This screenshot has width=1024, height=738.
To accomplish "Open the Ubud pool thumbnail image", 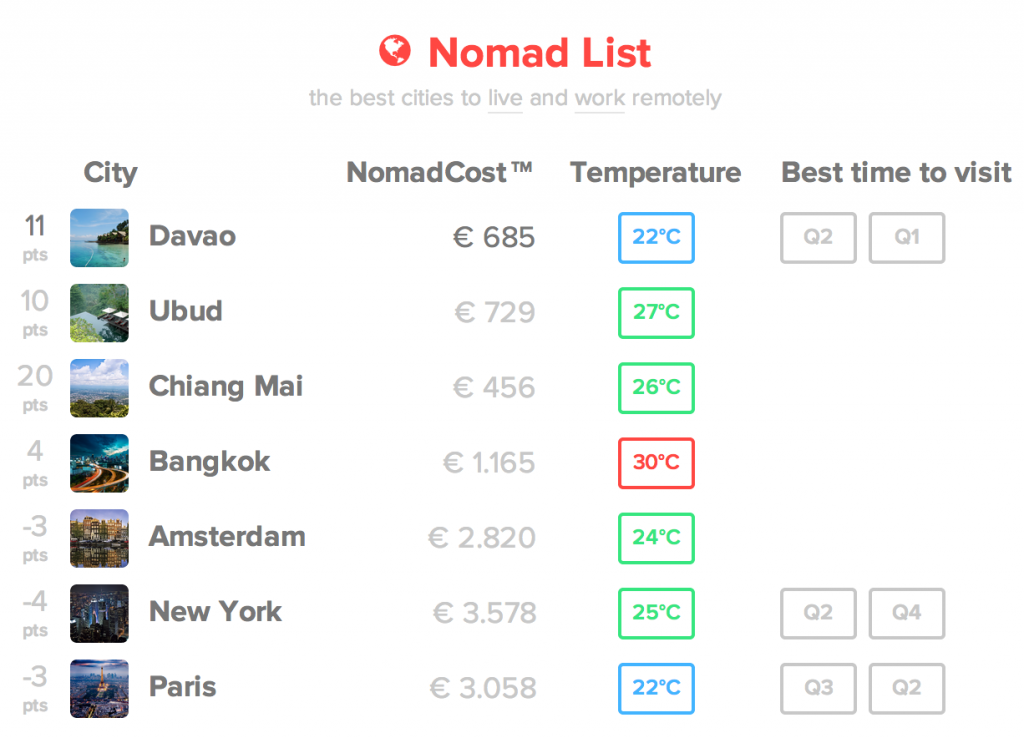I will coord(99,313).
